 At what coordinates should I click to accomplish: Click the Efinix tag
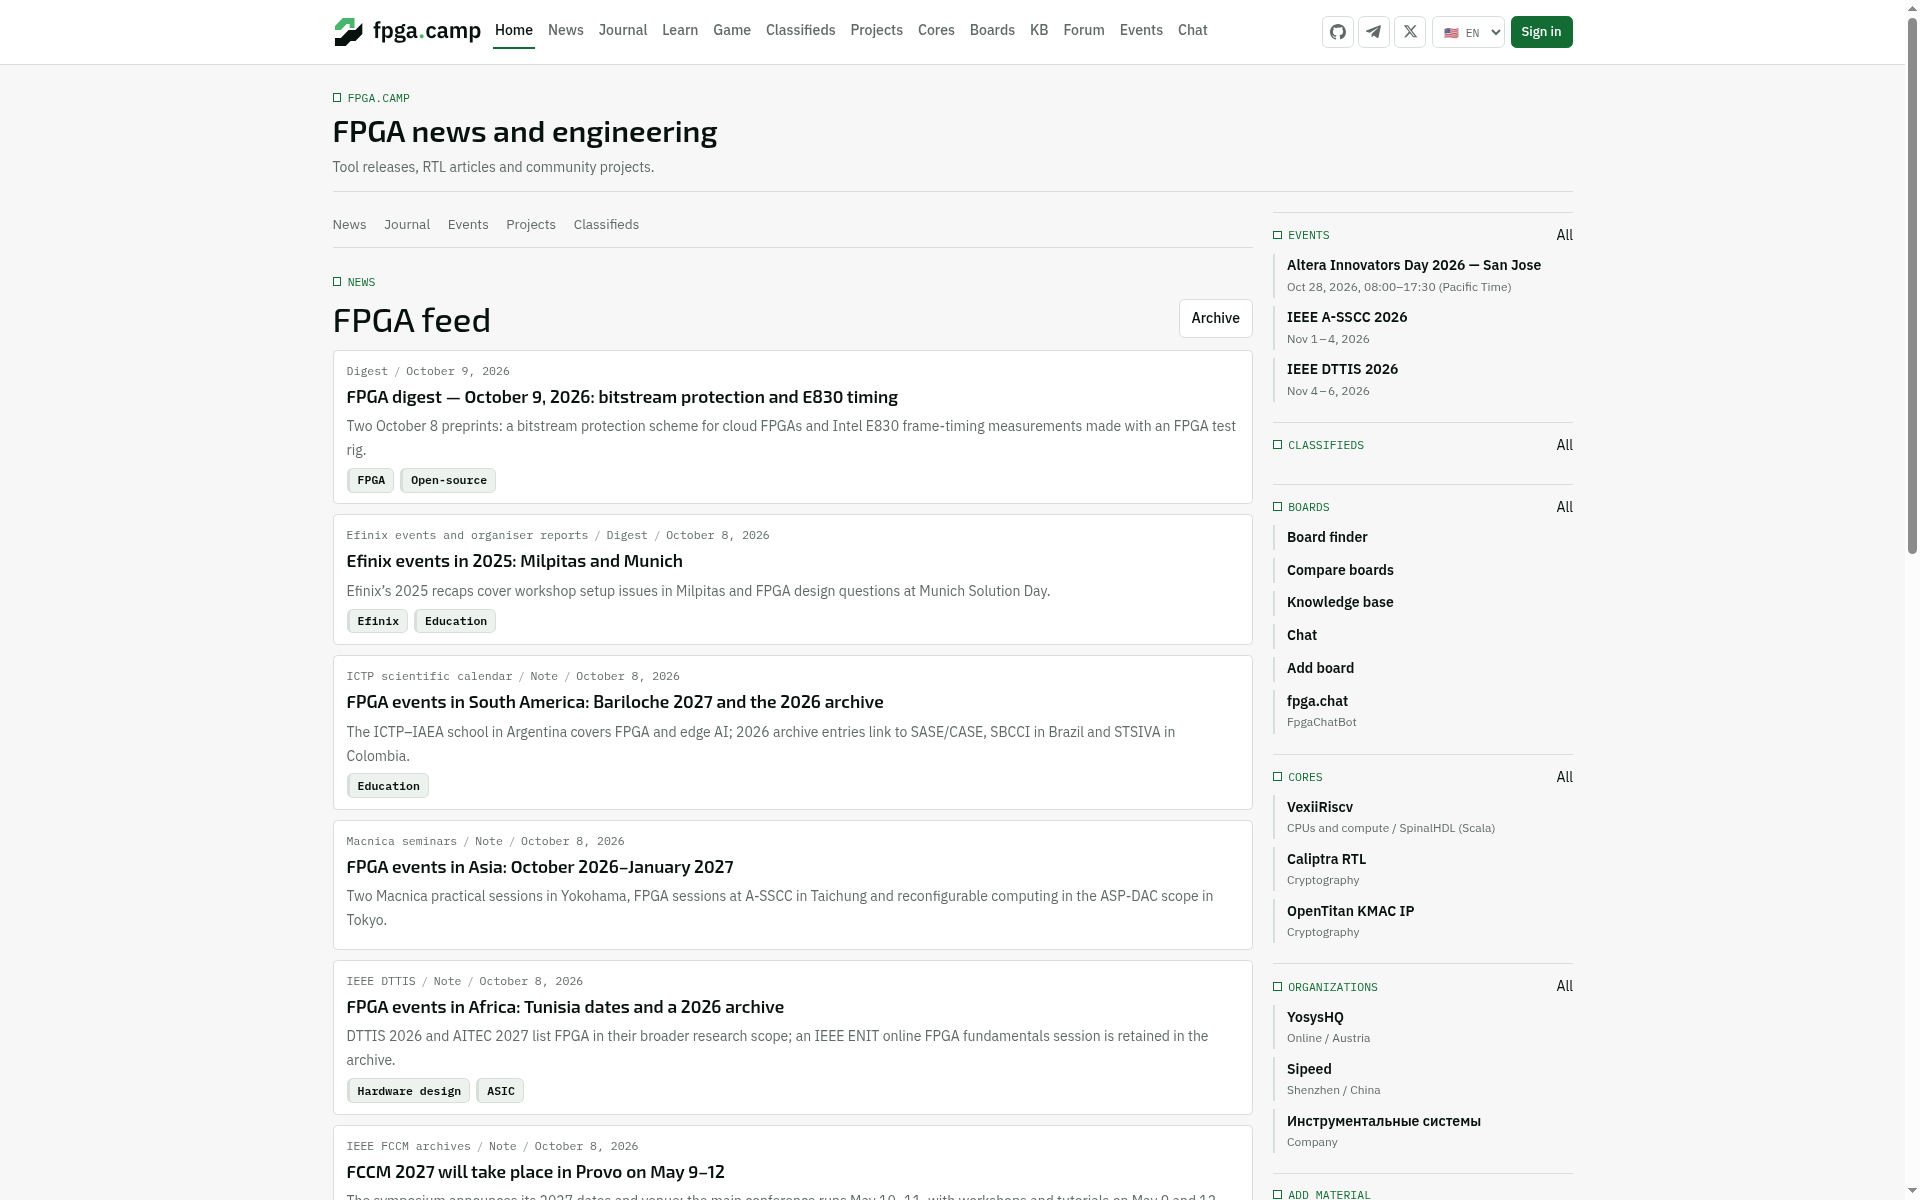377,621
